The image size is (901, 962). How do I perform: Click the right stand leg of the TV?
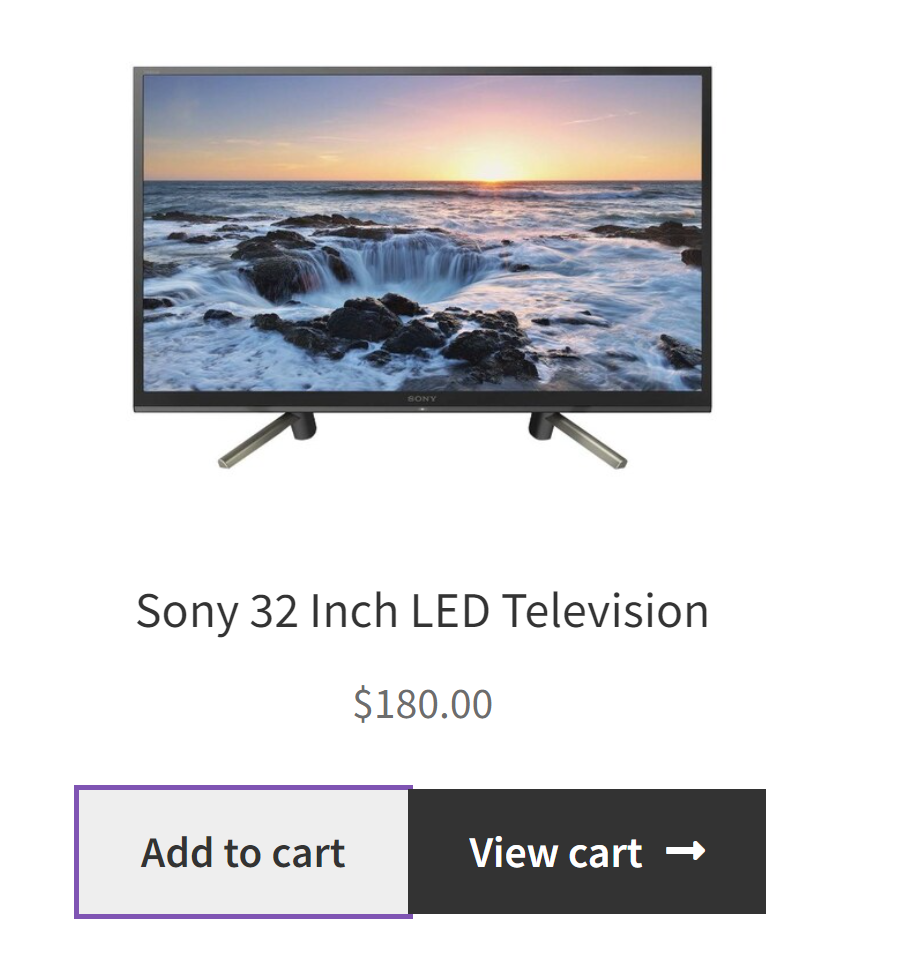577,440
